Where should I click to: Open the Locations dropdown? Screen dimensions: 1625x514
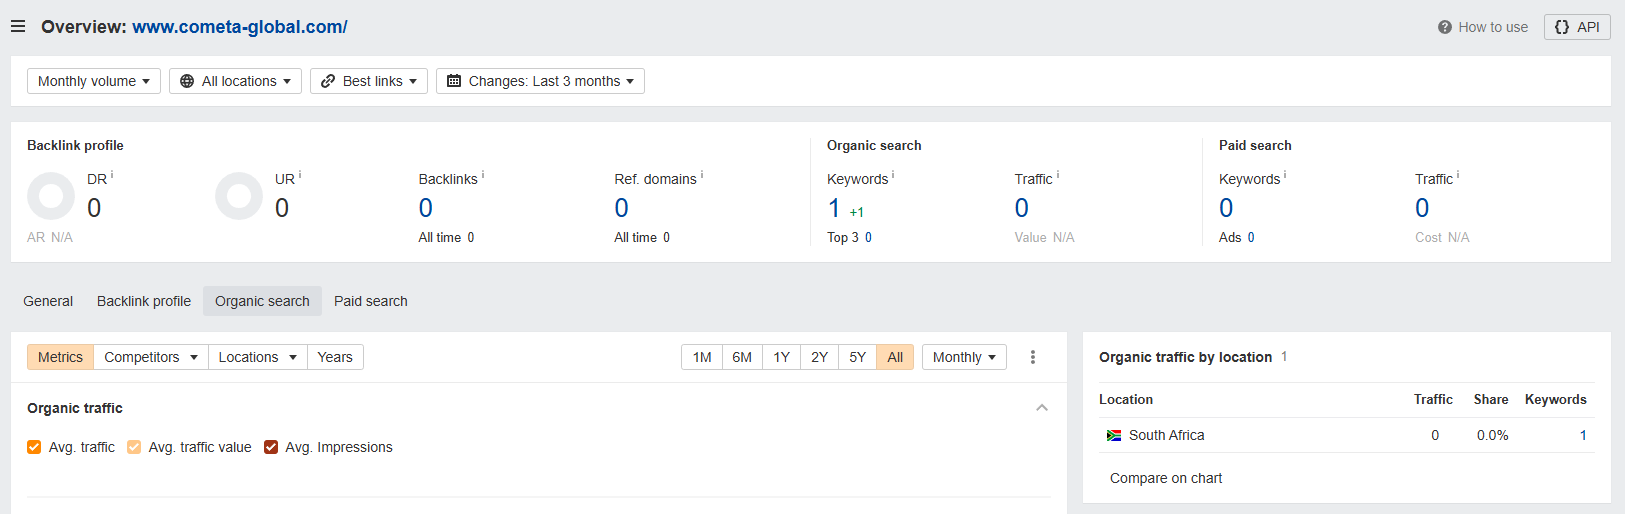(258, 357)
